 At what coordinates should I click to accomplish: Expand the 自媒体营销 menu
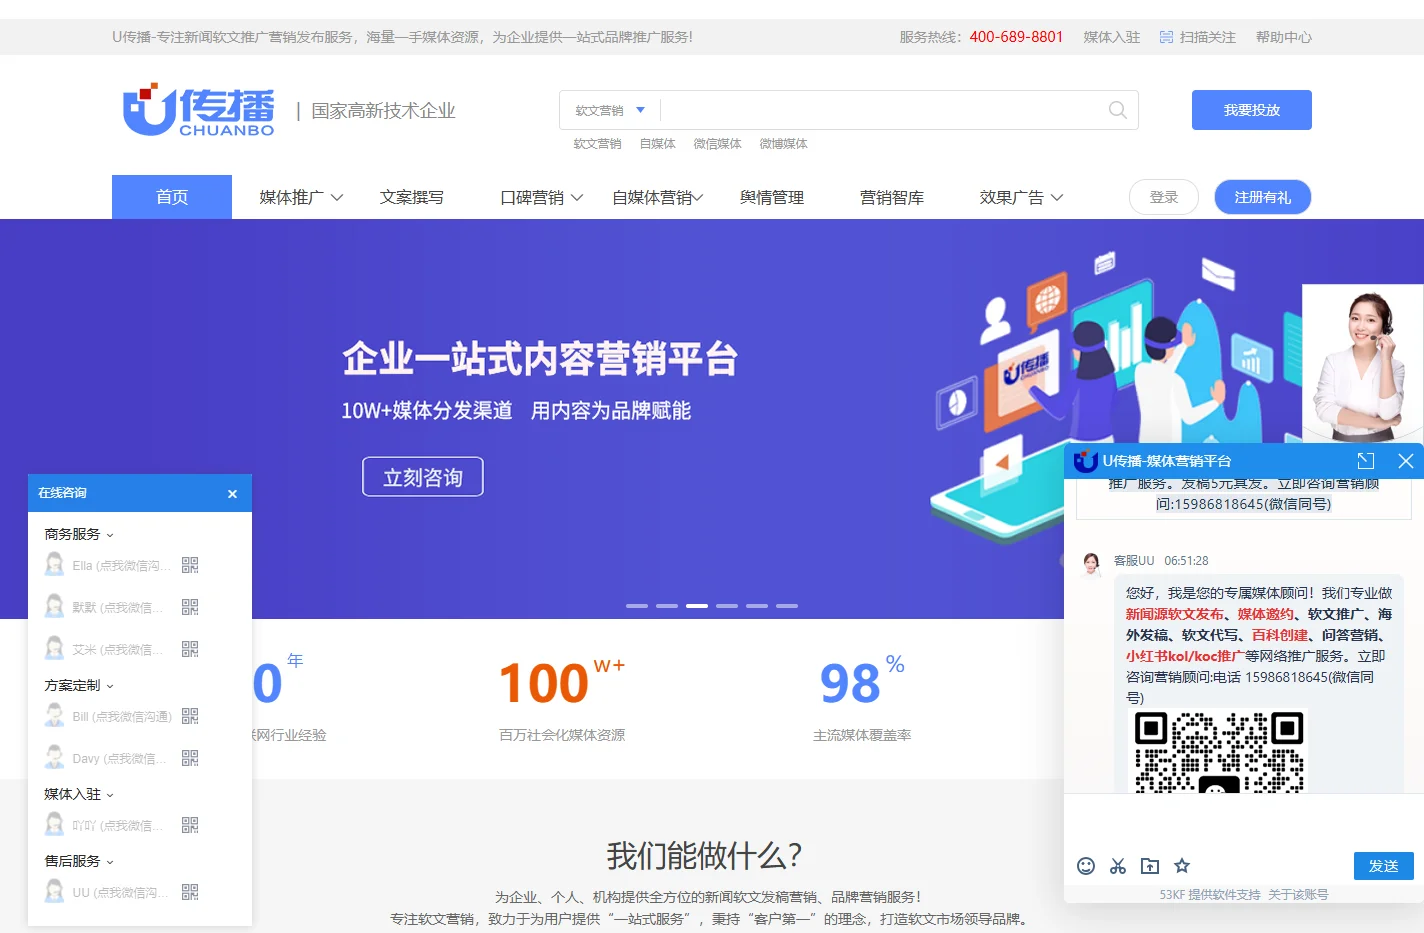point(658,198)
